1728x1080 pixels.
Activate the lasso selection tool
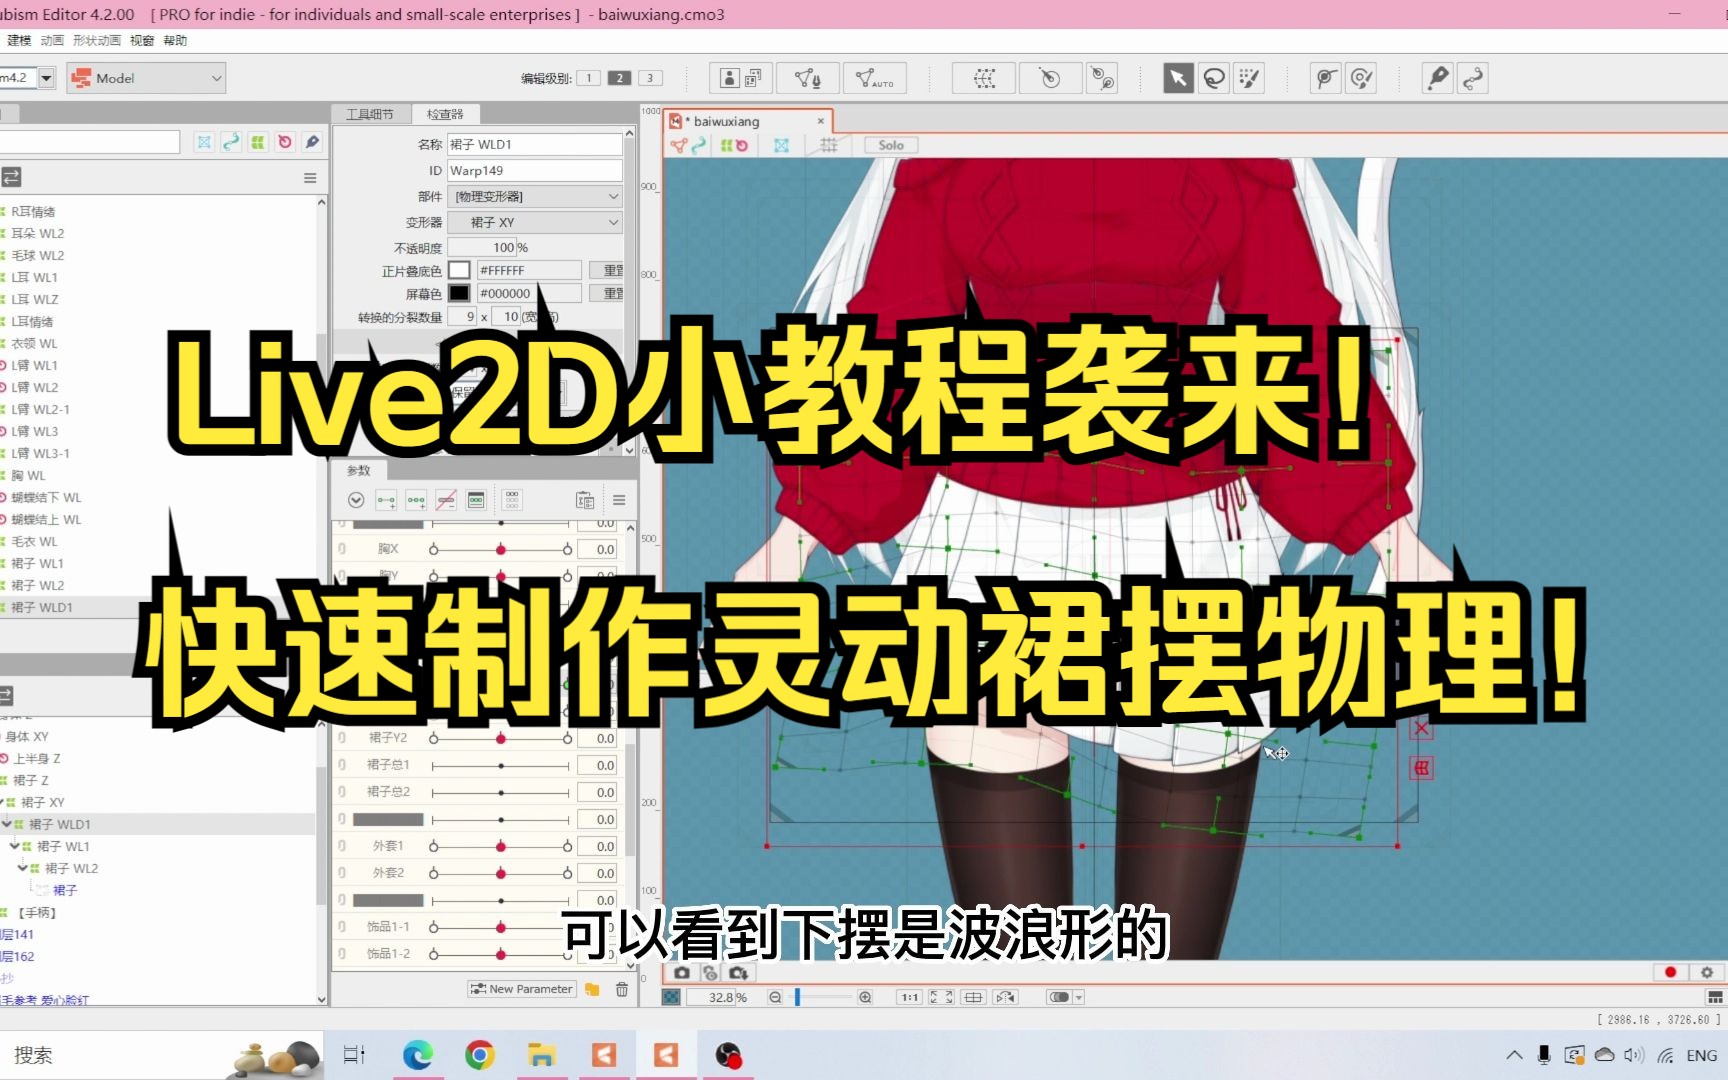pos(1214,78)
